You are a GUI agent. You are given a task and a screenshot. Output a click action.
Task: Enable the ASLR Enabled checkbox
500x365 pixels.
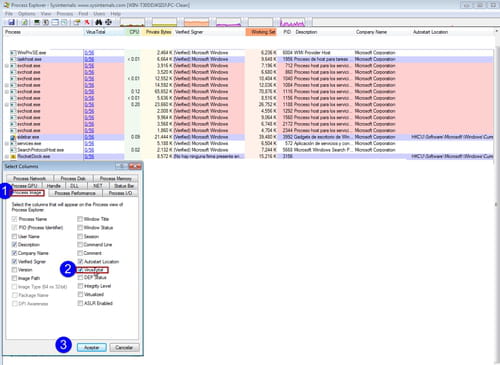pyautogui.click(x=80, y=303)
